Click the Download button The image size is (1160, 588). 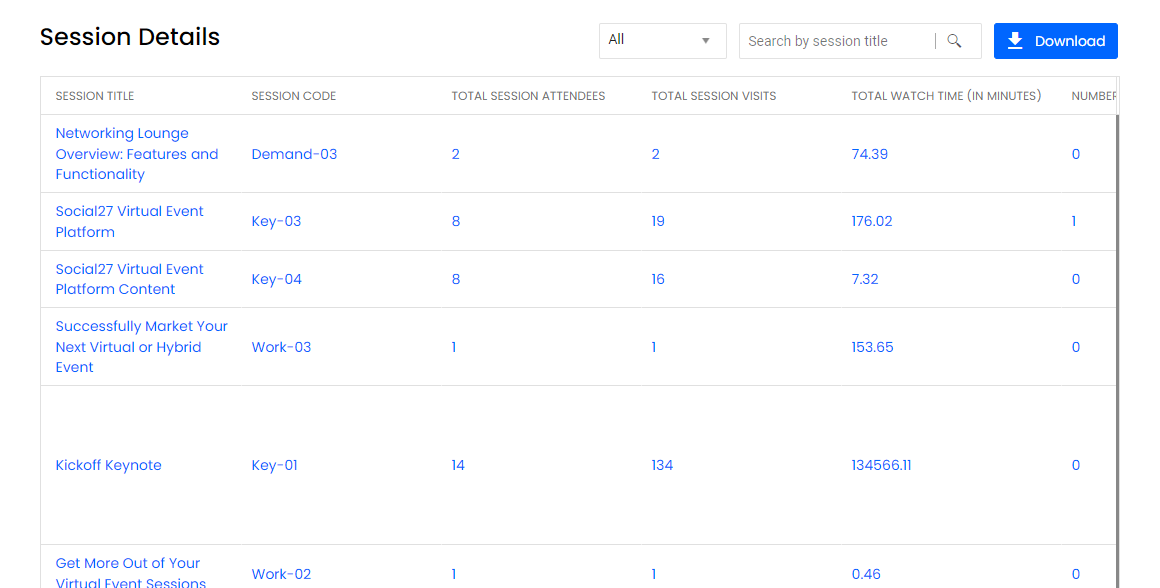1055,41
